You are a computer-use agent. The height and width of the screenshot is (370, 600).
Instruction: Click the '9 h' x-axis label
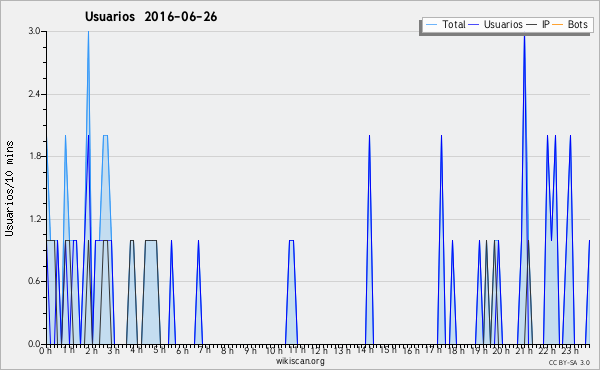pyautogui.click(x=250, y=350)
